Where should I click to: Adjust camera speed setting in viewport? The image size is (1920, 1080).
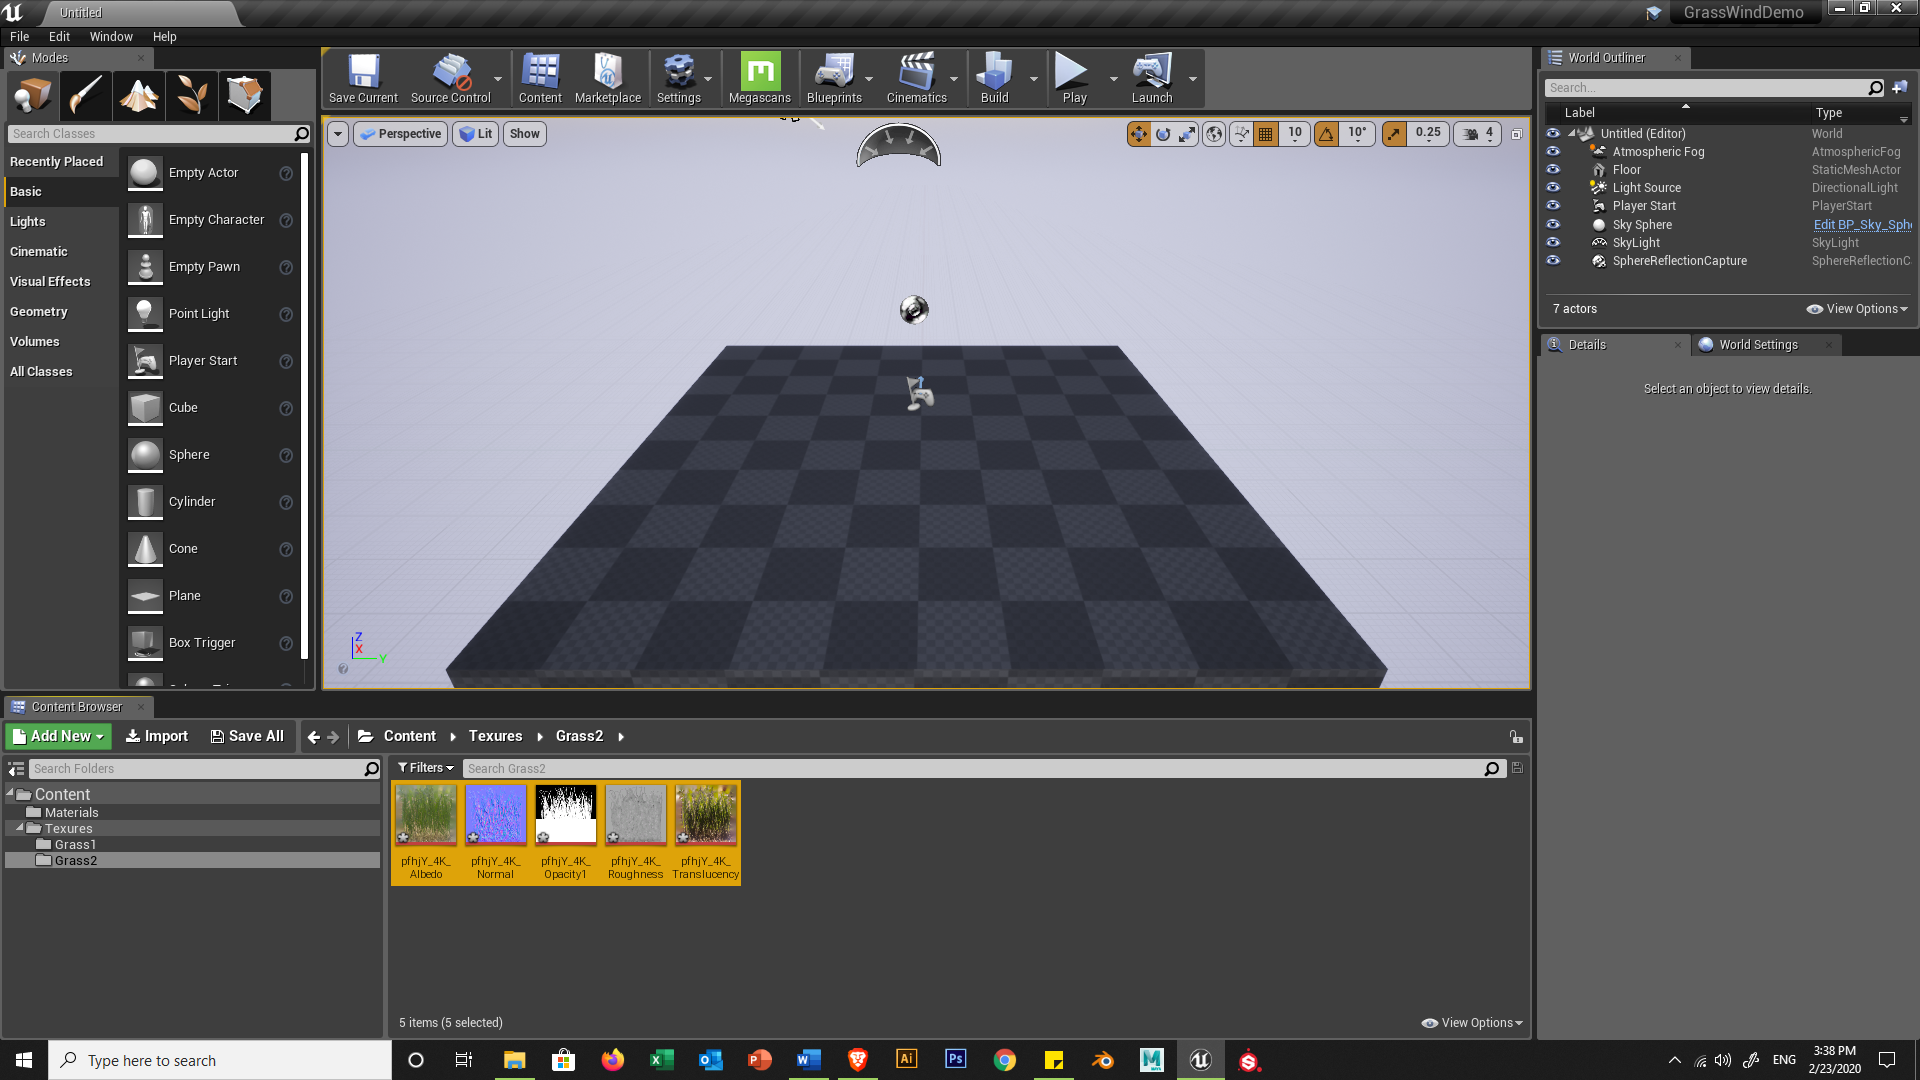pyautogui.click(x=1477, y=134)
